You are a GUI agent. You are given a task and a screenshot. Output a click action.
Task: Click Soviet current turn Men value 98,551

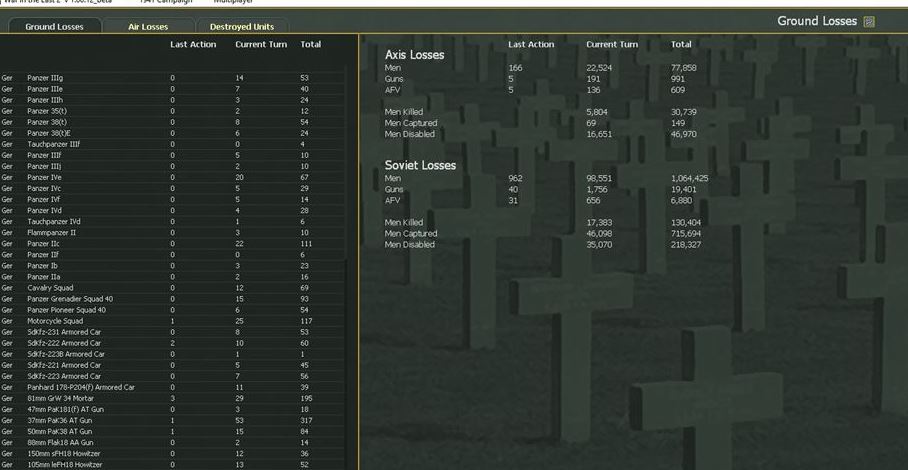click(599, 178)
